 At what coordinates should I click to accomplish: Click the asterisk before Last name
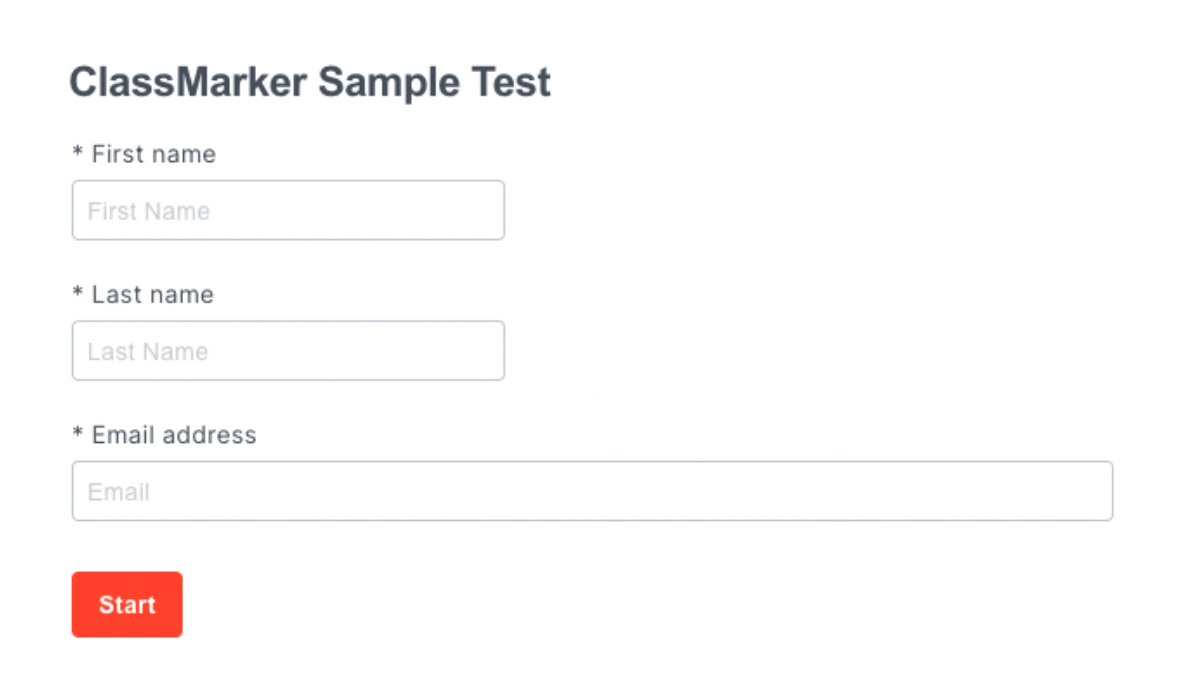click(78, 295)
